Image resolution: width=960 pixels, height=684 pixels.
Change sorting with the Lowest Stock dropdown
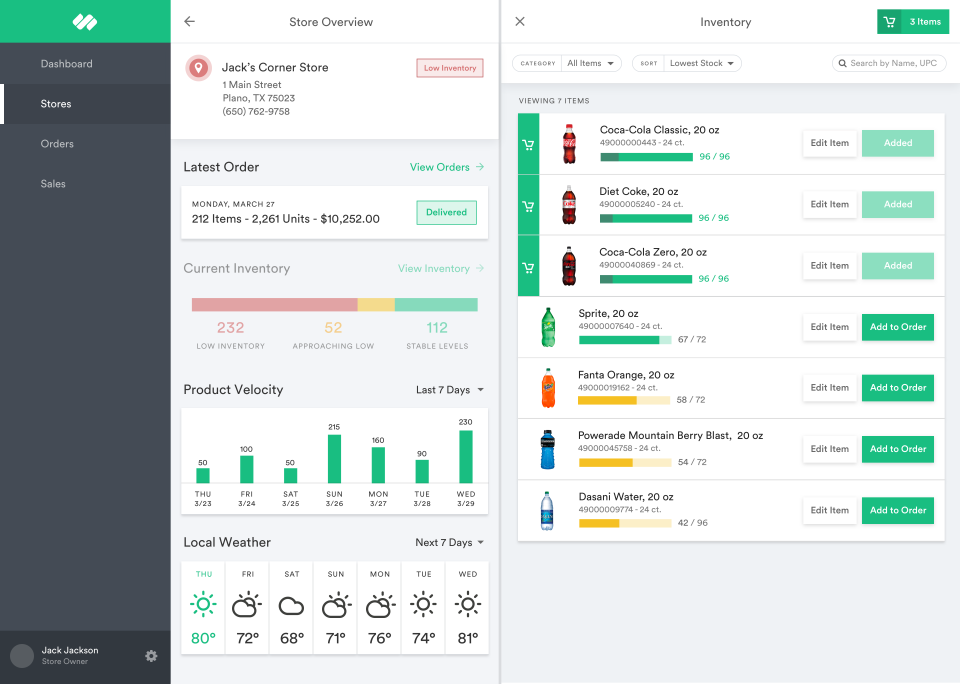[702, 62]
